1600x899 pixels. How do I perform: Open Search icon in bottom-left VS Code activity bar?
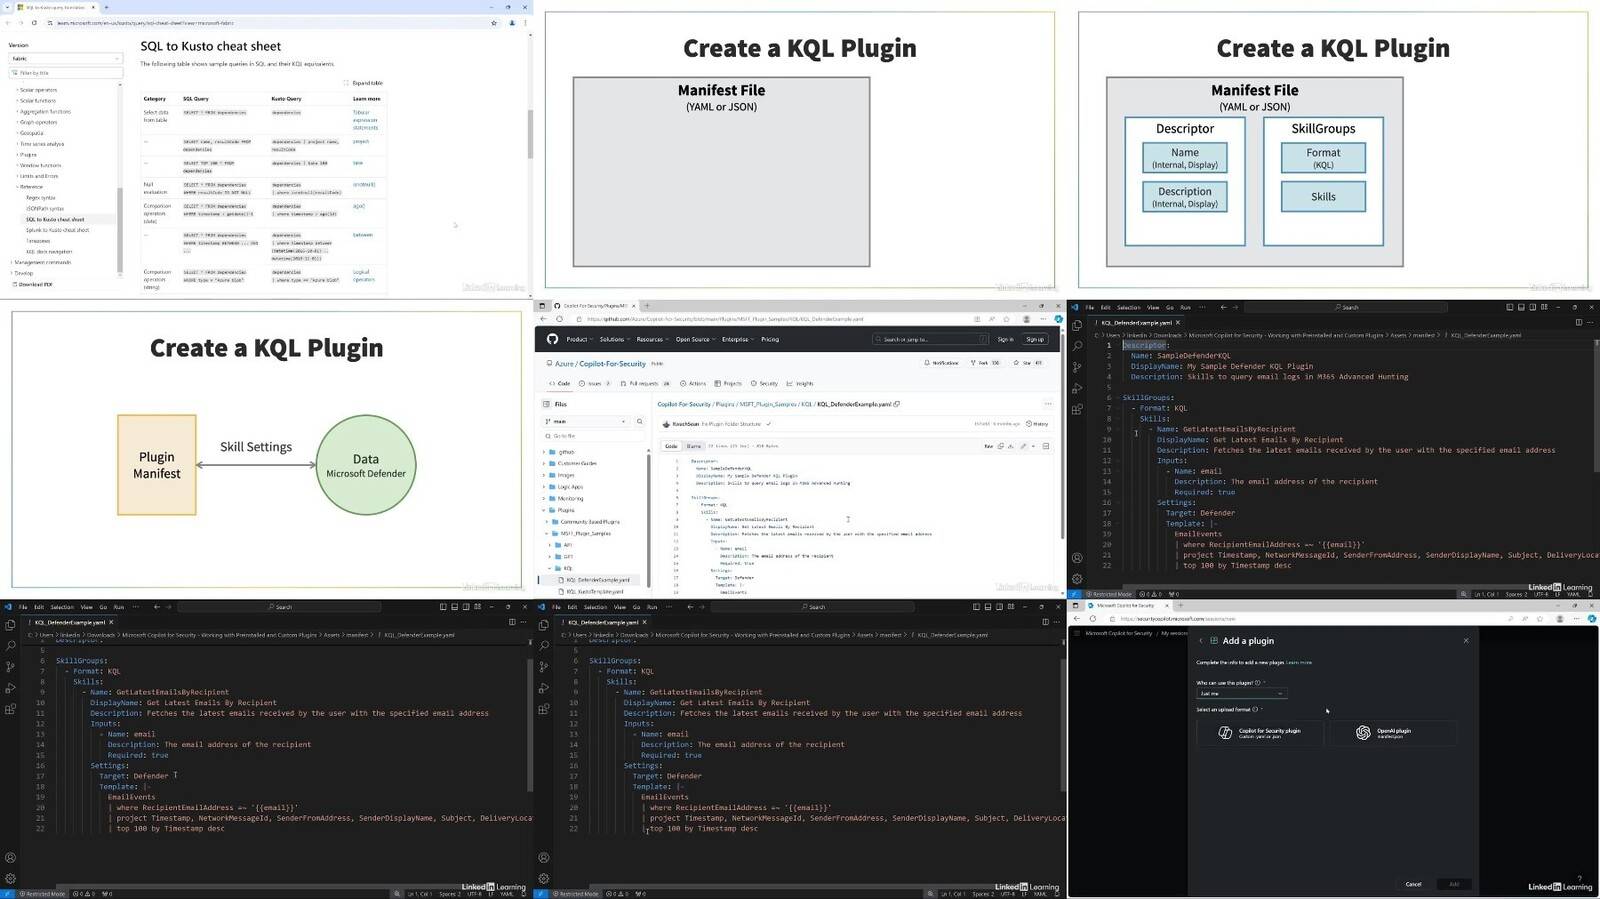coord(10,646)
